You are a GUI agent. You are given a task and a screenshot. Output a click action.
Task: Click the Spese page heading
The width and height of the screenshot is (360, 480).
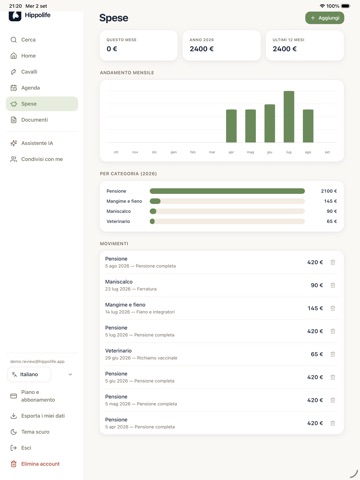coord(114,18)
